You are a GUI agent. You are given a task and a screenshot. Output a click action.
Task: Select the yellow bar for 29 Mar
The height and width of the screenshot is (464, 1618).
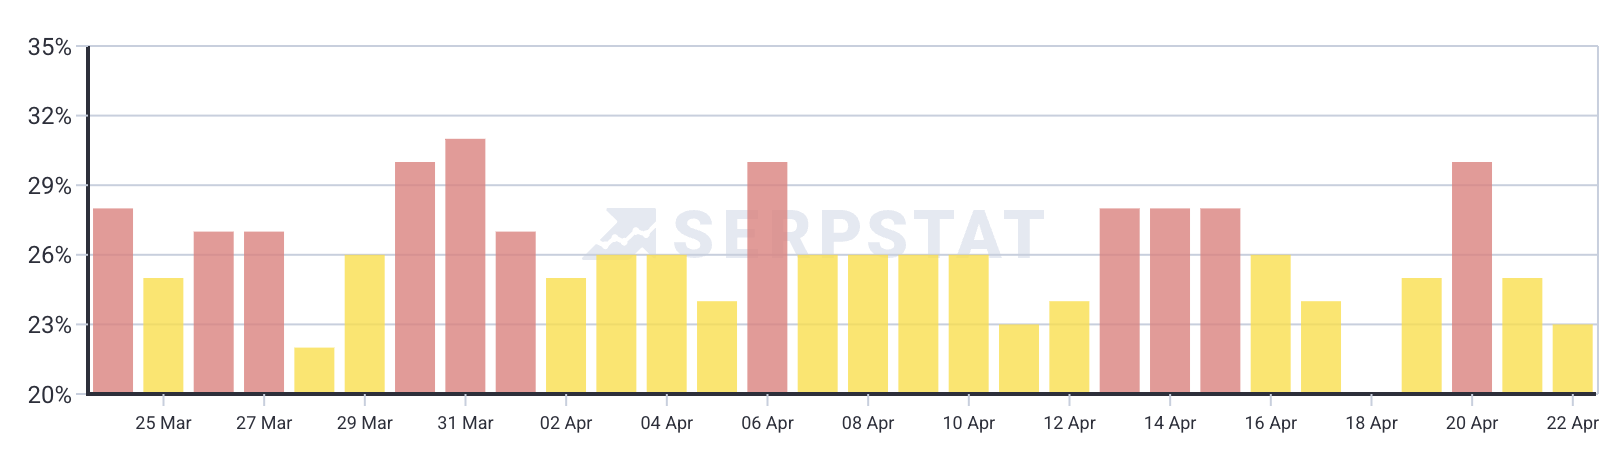(x=365, y=324)
